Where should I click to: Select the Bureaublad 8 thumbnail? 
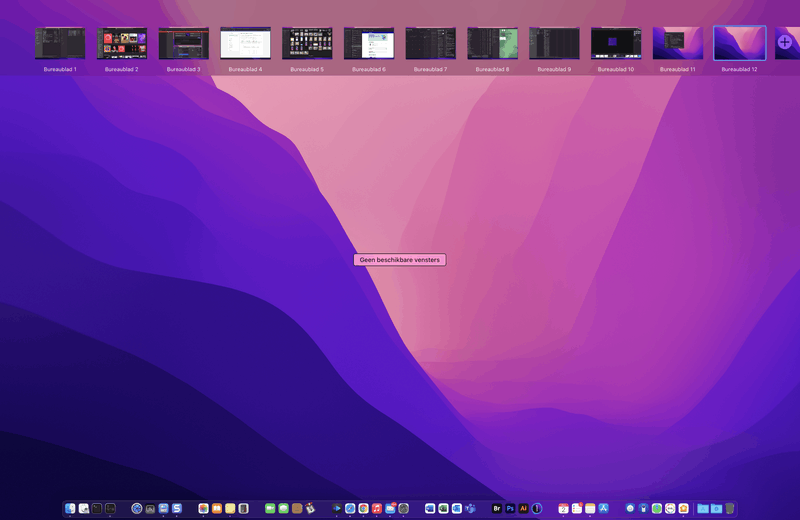pyautogui.click(x=492, y=43)
